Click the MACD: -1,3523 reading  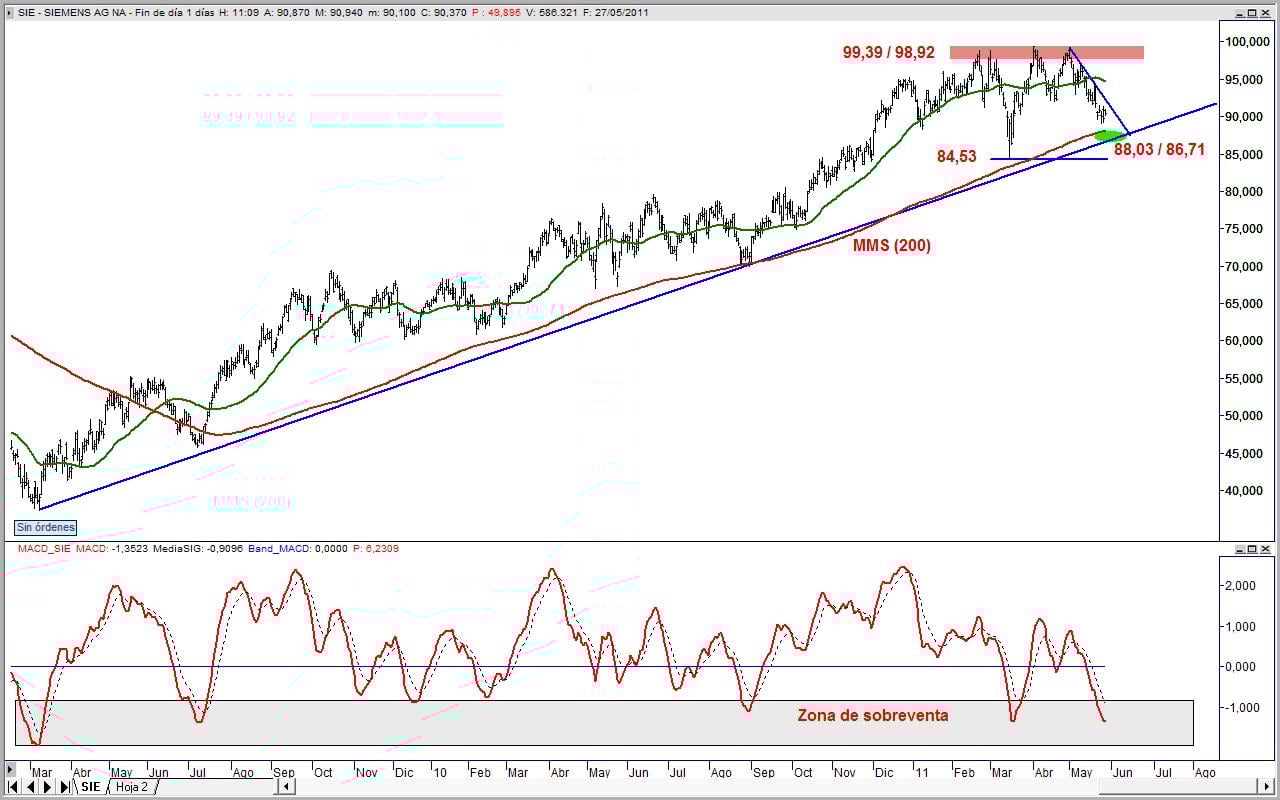[x=111, y=548]
